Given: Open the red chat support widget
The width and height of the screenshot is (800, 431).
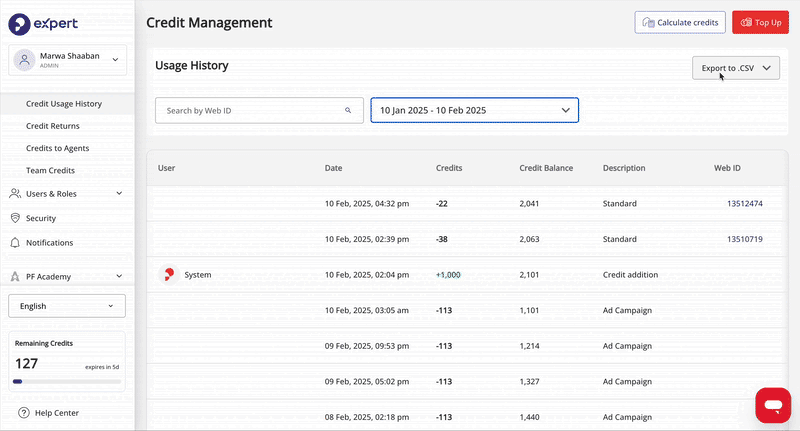Looking at the screenshot, I should pos(773,405).
